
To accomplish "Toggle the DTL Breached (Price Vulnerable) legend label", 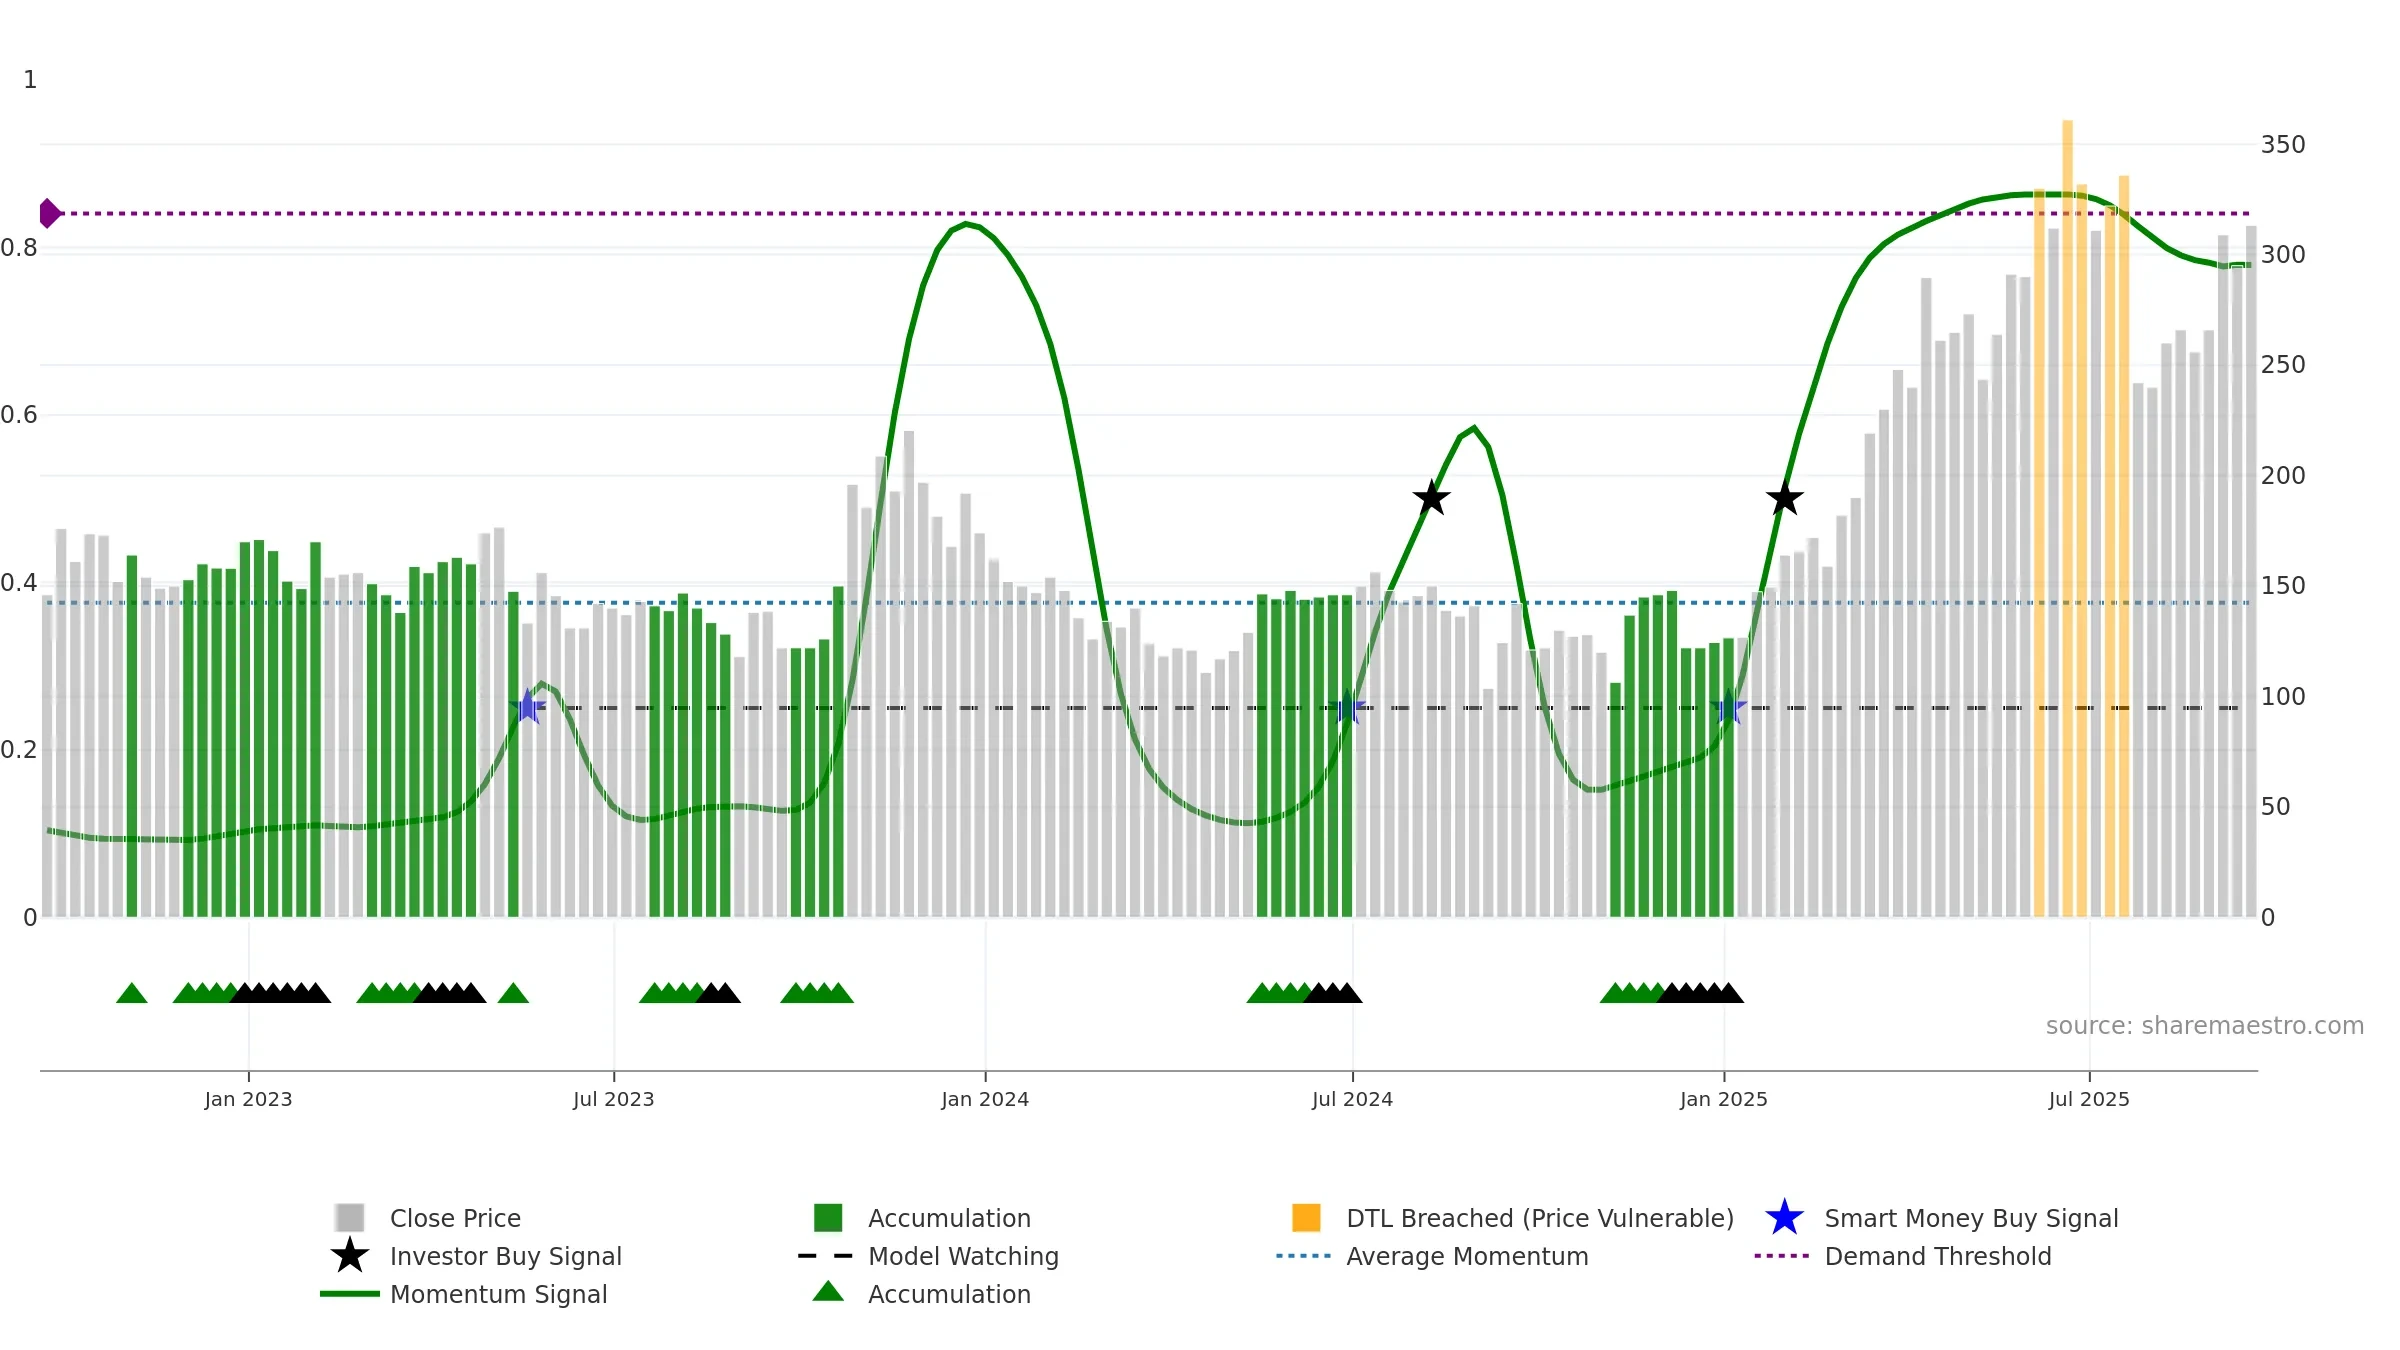I will coord(1540,1218).
